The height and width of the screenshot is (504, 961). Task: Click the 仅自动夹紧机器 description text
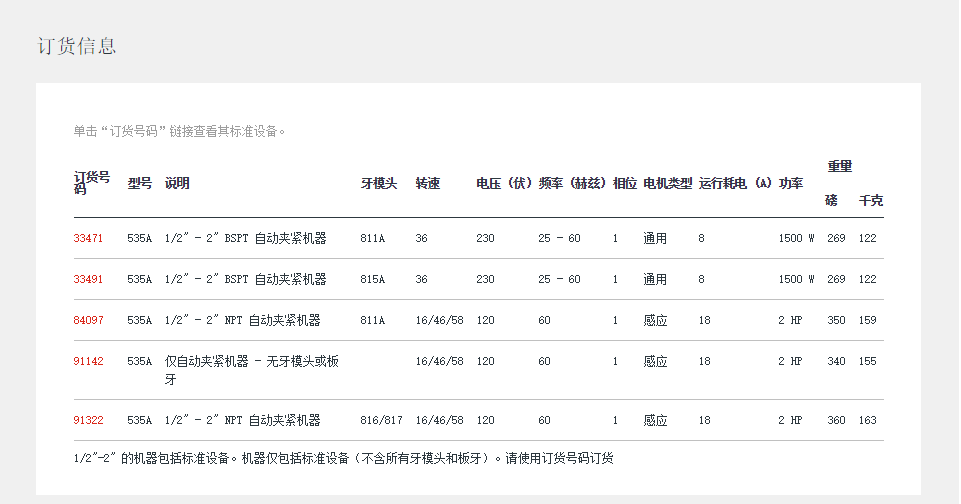pyautogui.click(x=251, y=362)
